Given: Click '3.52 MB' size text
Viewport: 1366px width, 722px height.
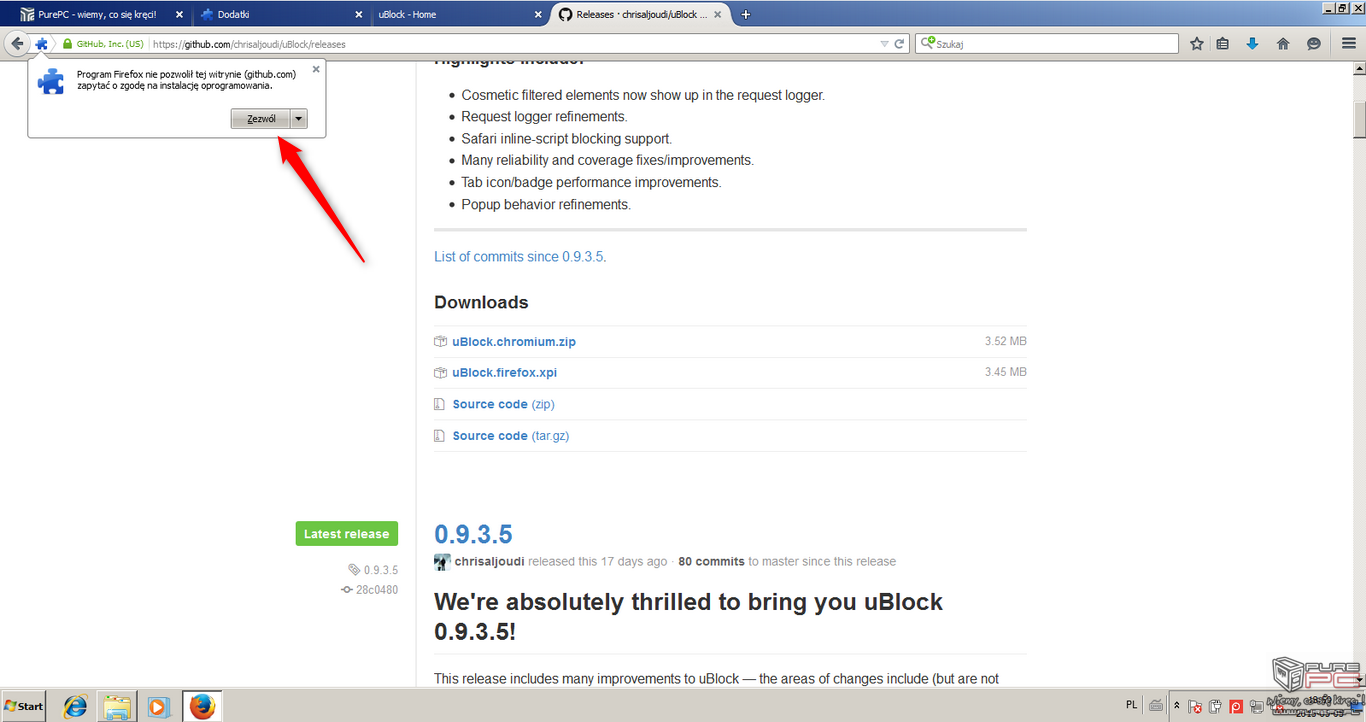Looking at the screenshot, I should (x=1006, y=341).
